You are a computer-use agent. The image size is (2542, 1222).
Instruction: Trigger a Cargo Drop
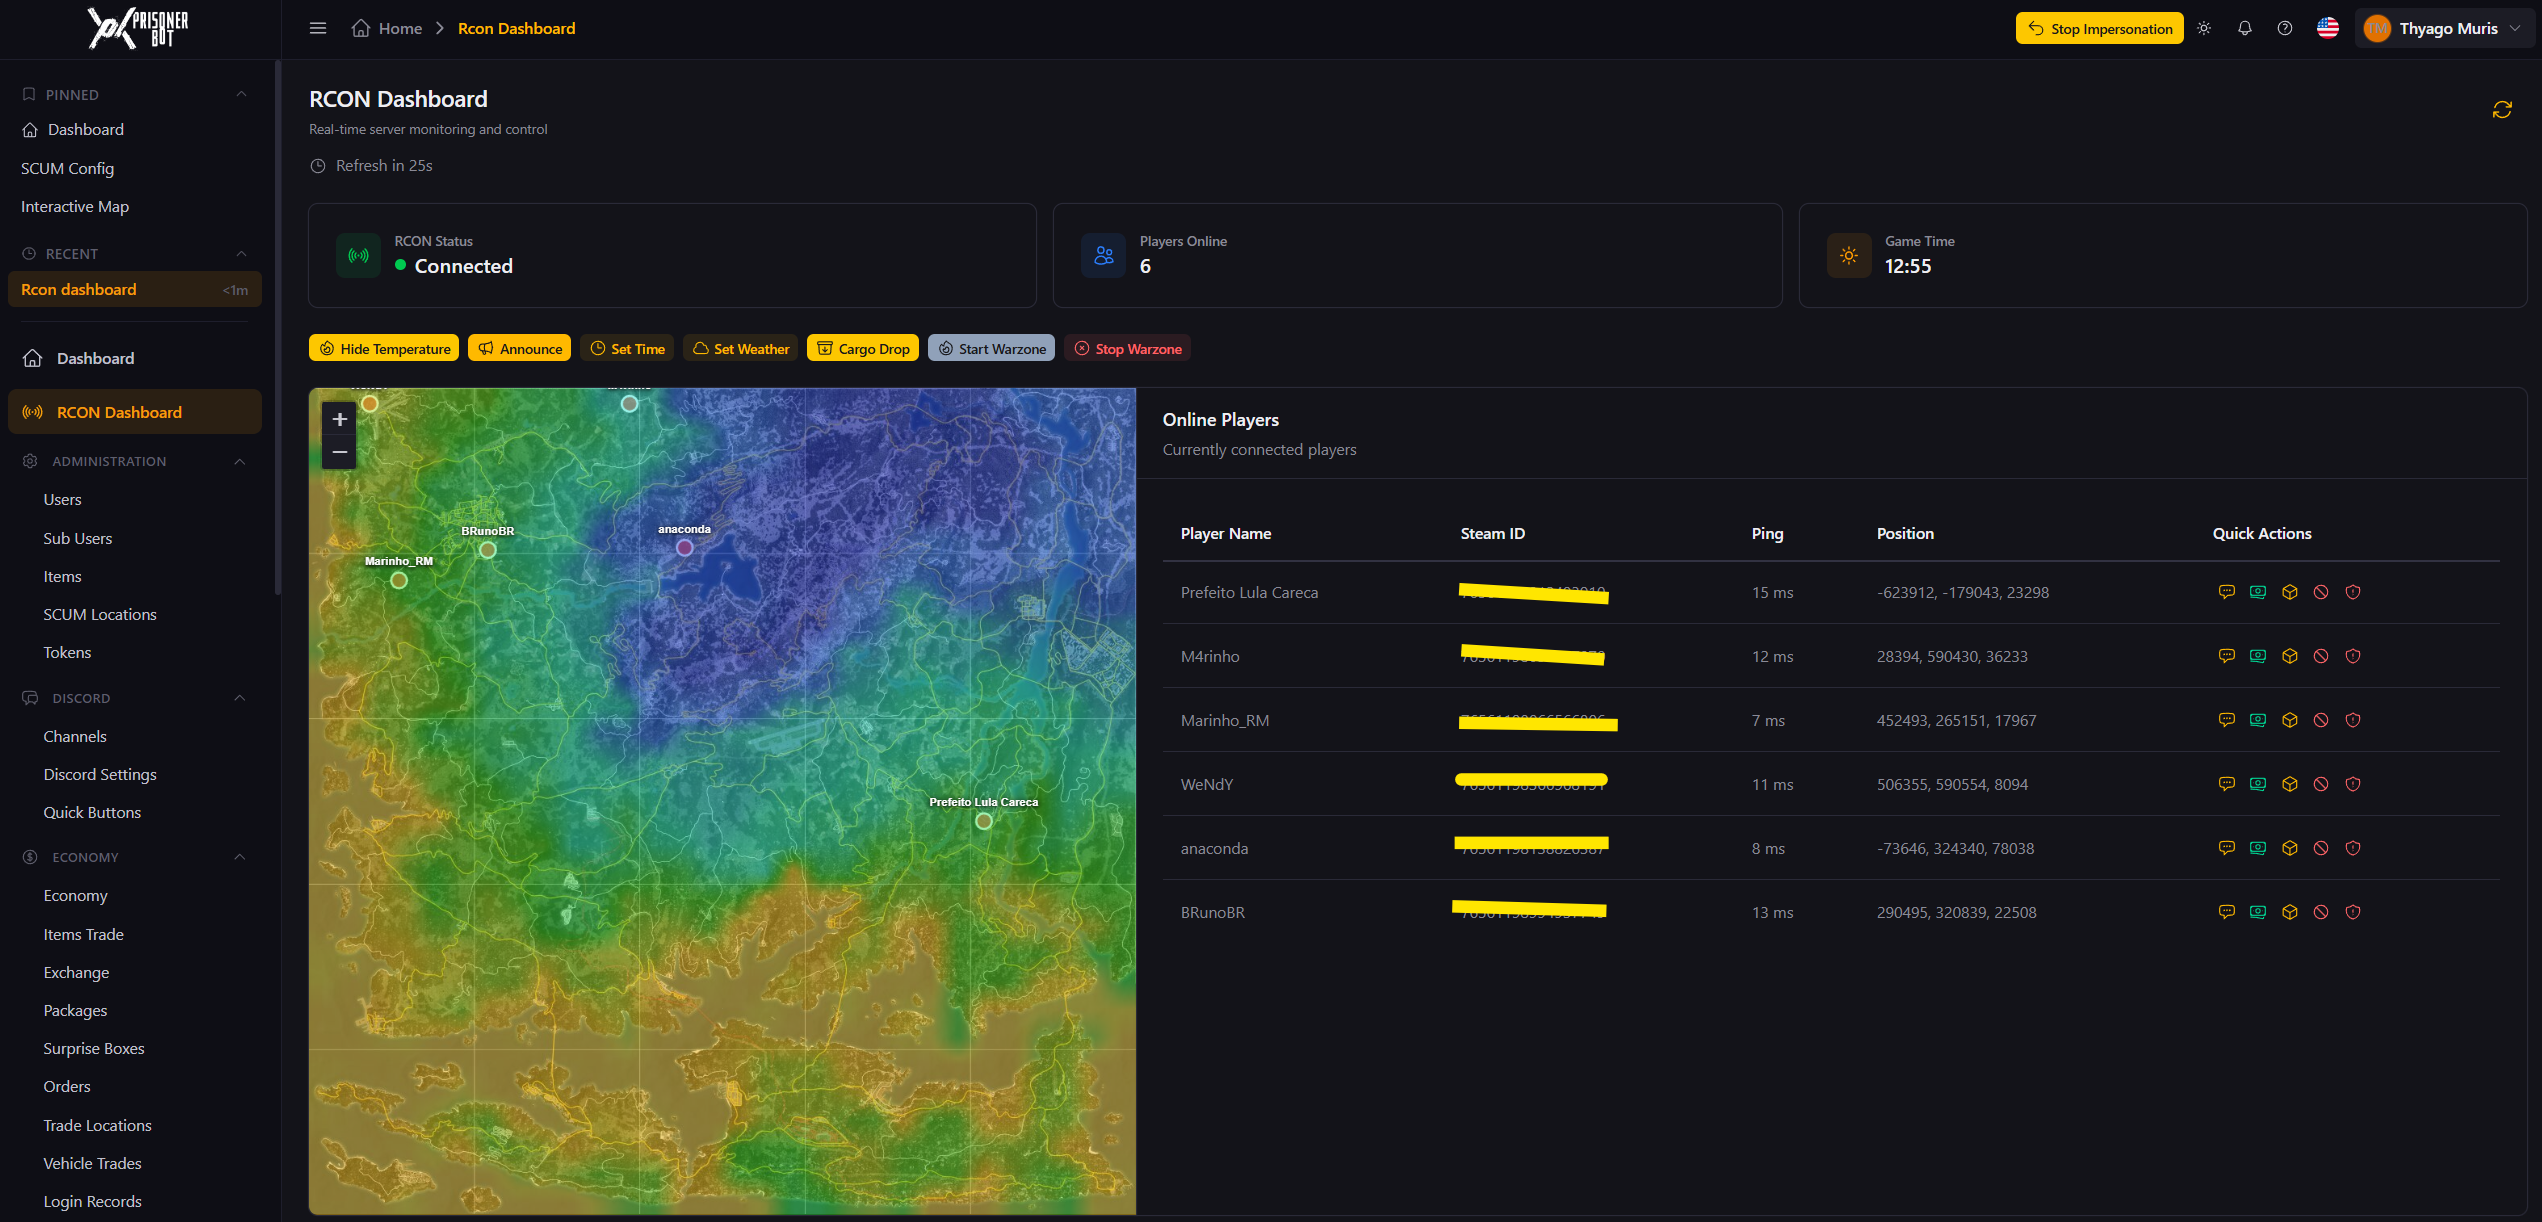tap(862, 348)
